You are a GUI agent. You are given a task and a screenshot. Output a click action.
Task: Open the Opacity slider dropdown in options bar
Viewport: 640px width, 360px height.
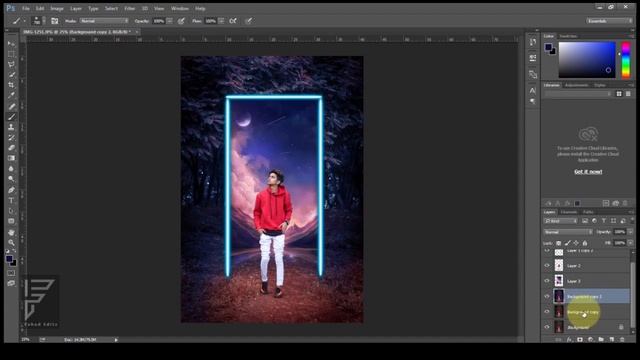(169, 21)
